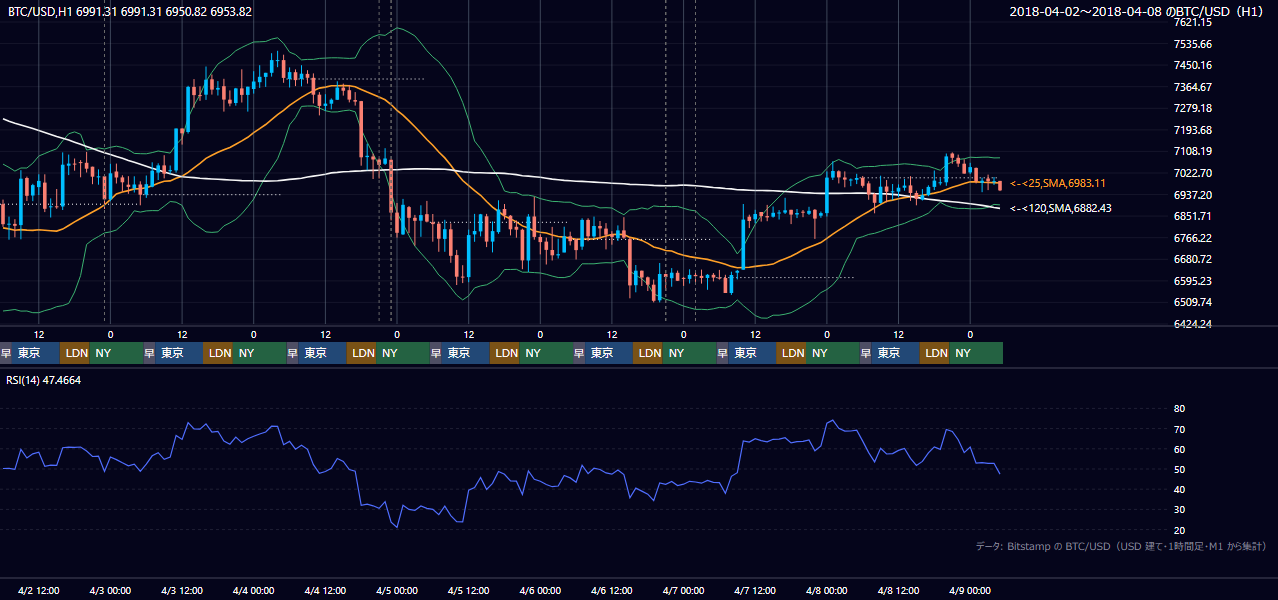Click price axis label 7108.19
Image resolution: width=1278 pixels, height=600 pixels.
(x=1193, y=151)
